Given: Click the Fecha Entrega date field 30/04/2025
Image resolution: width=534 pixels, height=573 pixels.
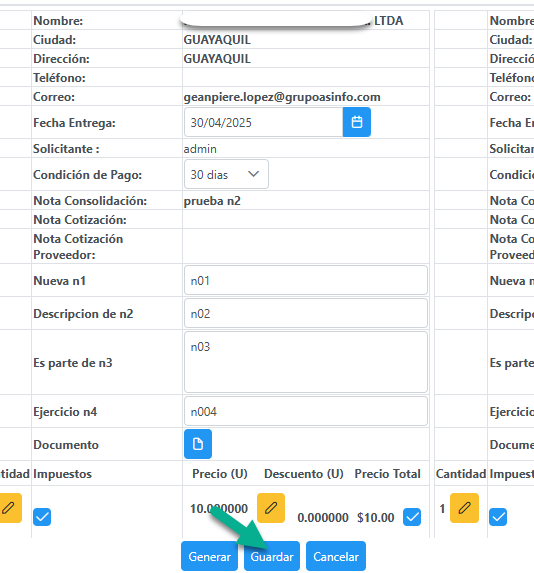Looking at the screenshot, I should (264, 122).
